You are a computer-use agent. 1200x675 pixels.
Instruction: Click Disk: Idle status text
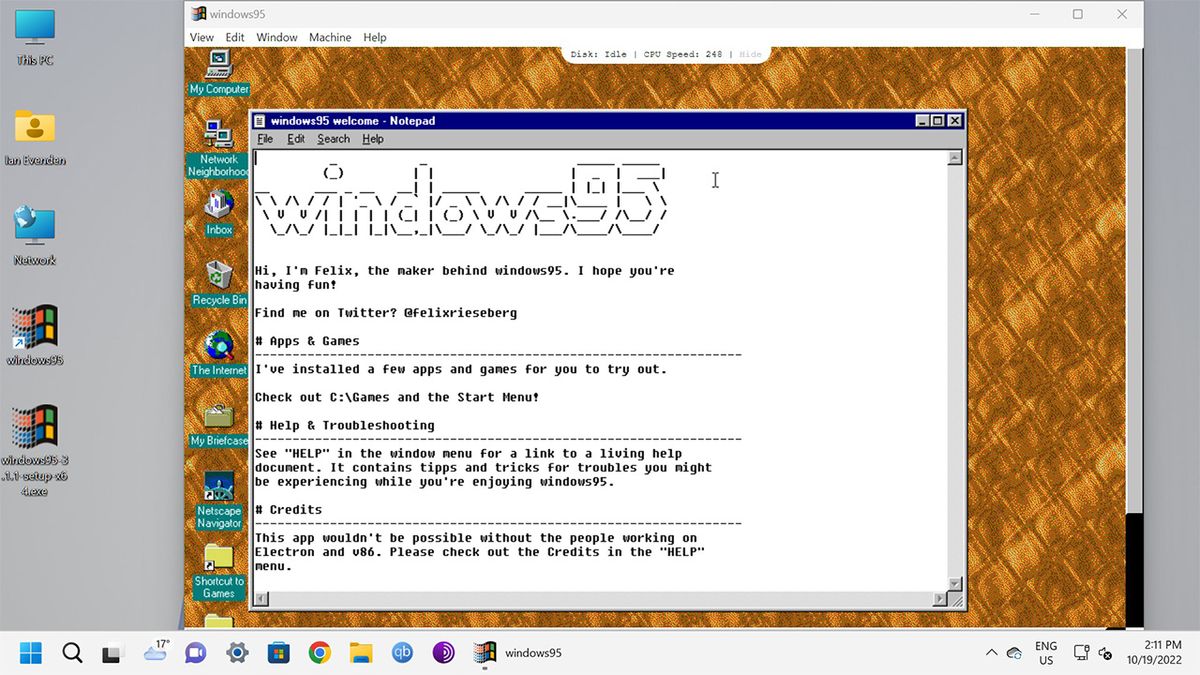click(x=599, y=54)
